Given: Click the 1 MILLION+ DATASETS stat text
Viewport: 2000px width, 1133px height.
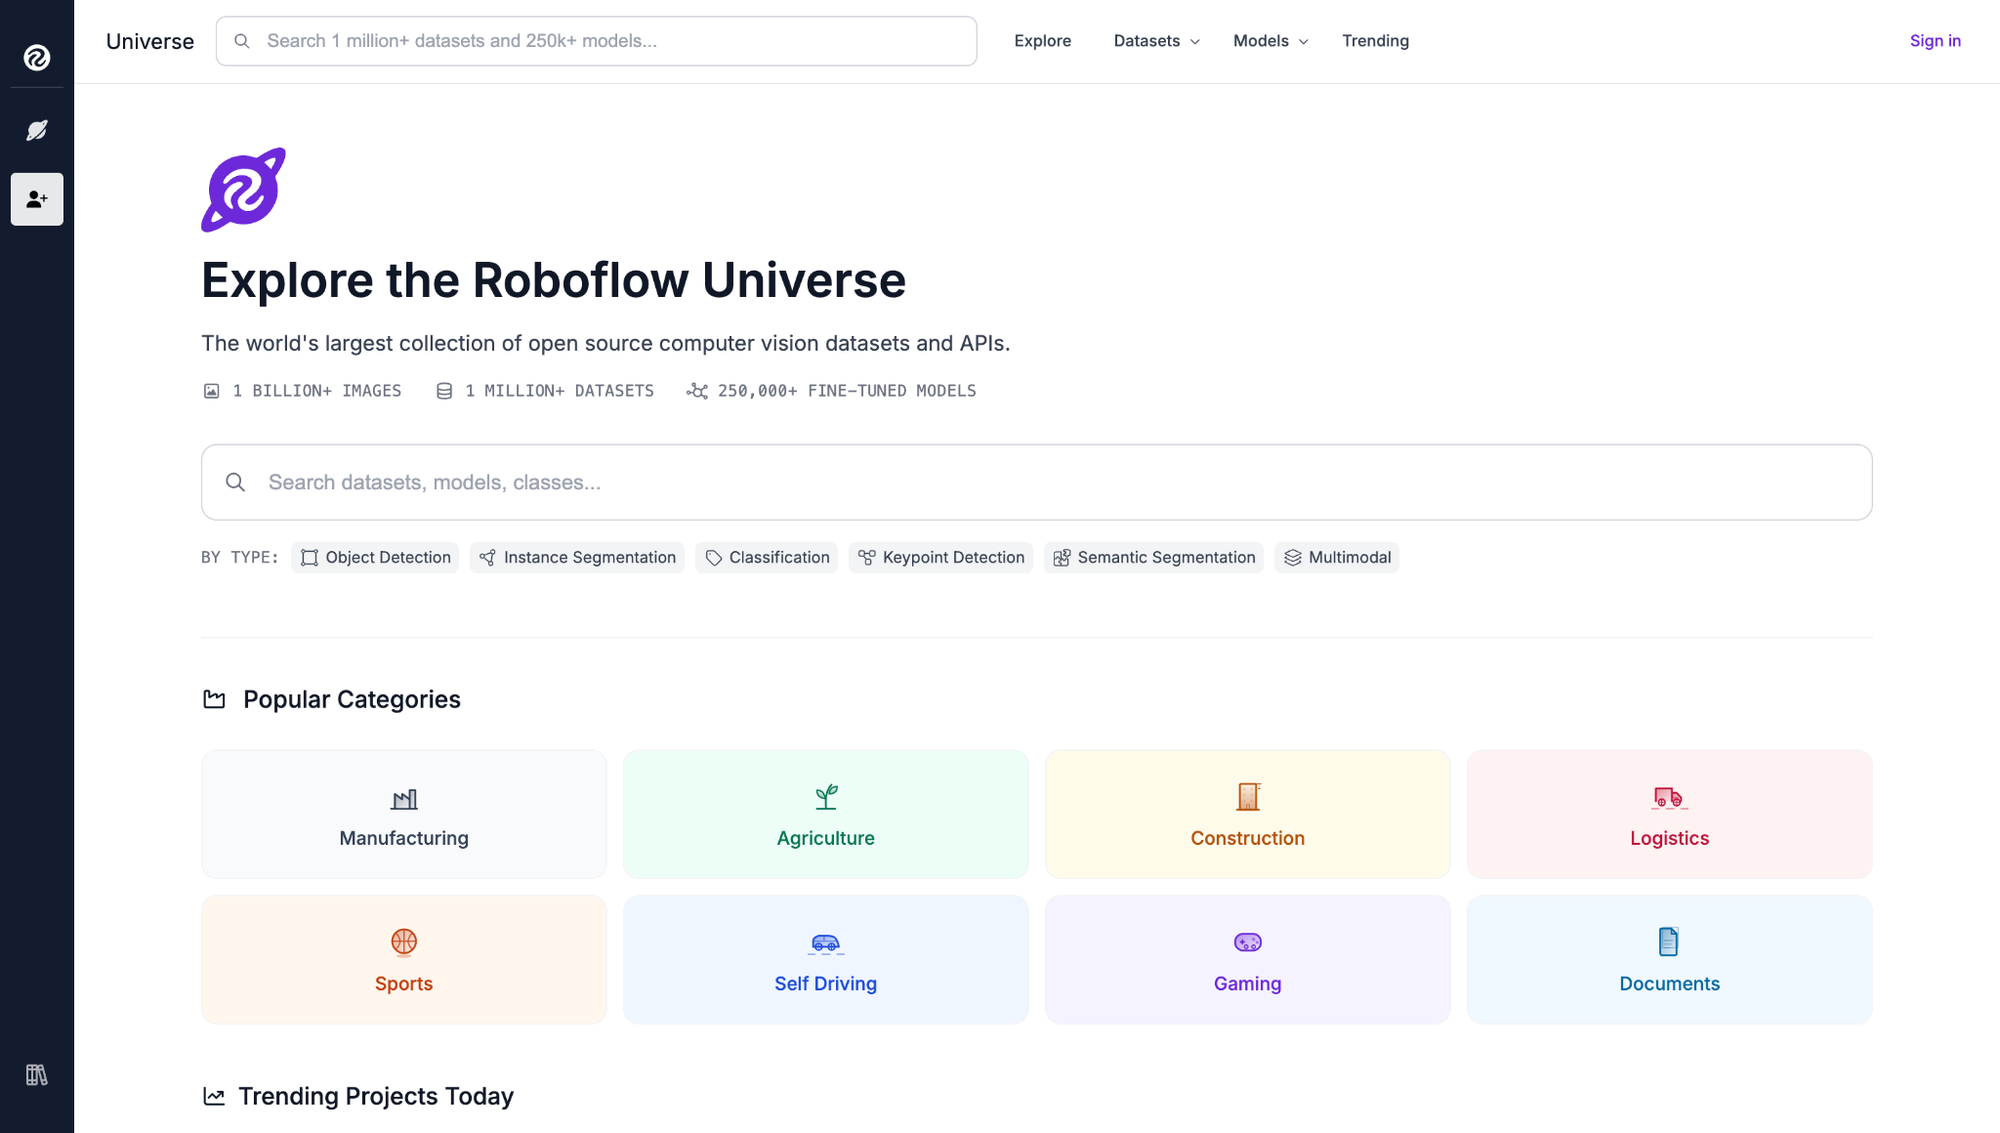Looking at the screenshot, I should (x=560, y=391).
